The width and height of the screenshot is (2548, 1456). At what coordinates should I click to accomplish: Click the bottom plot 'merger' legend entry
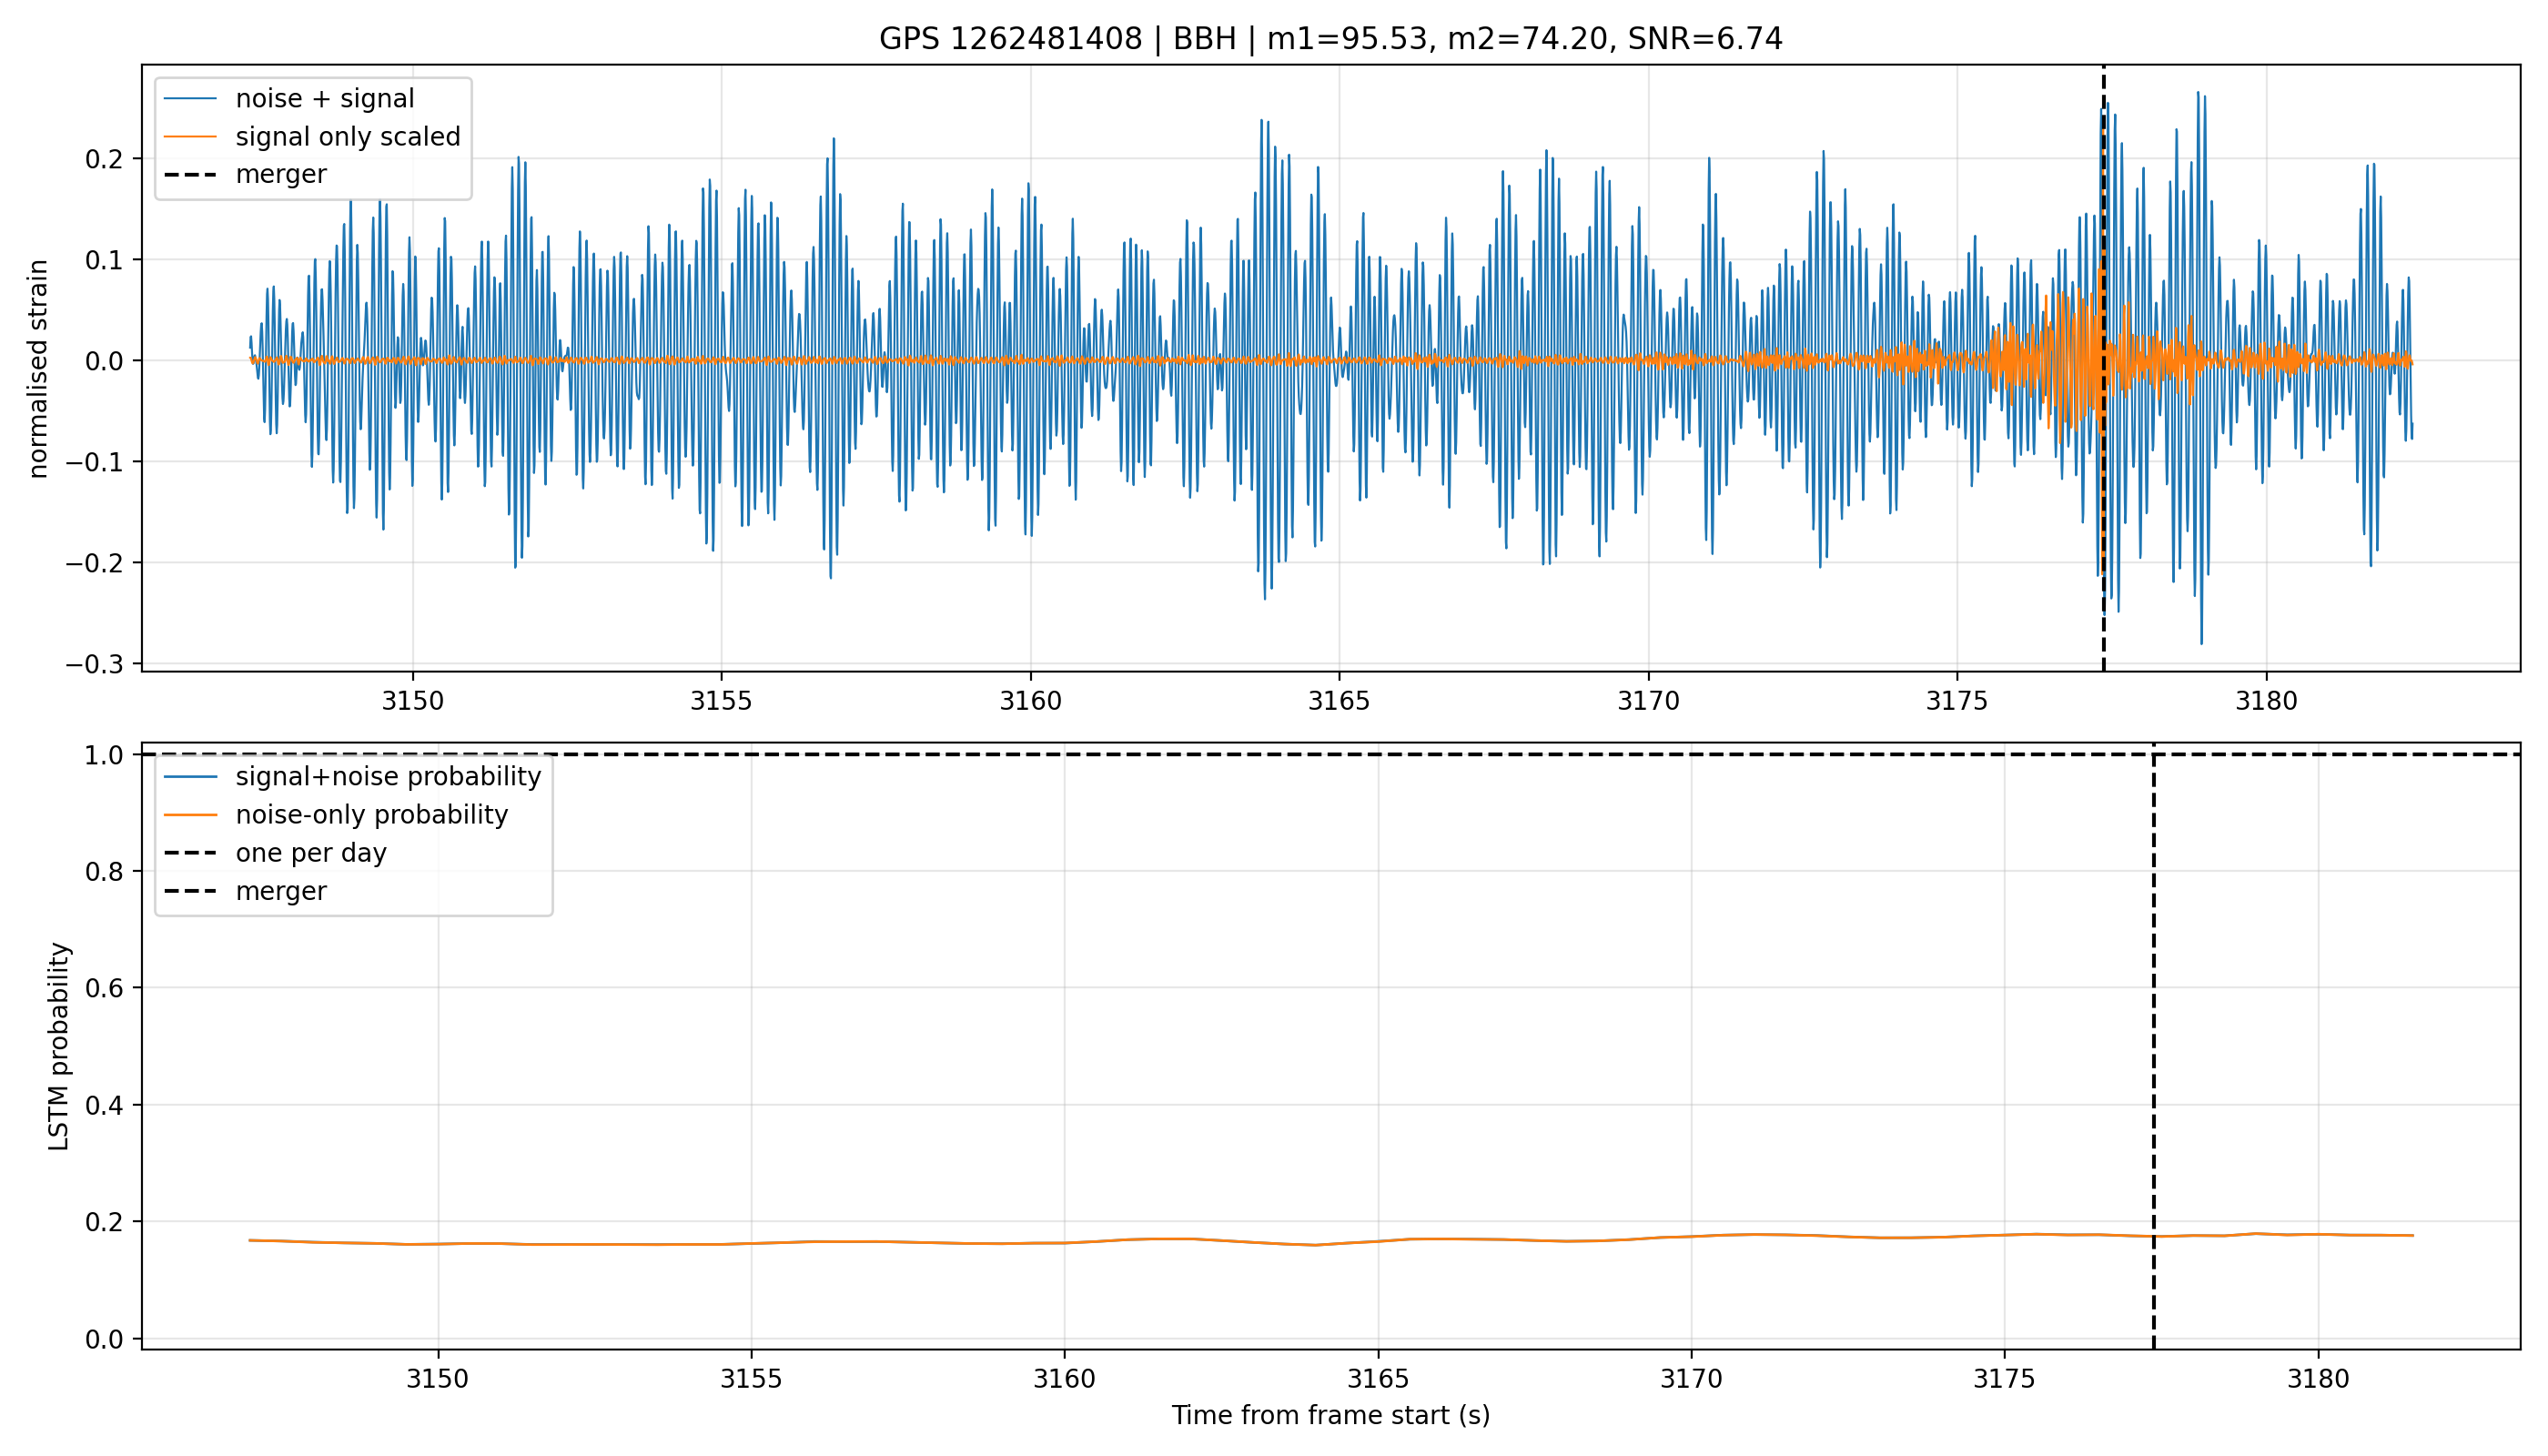[x=245, y=891]
